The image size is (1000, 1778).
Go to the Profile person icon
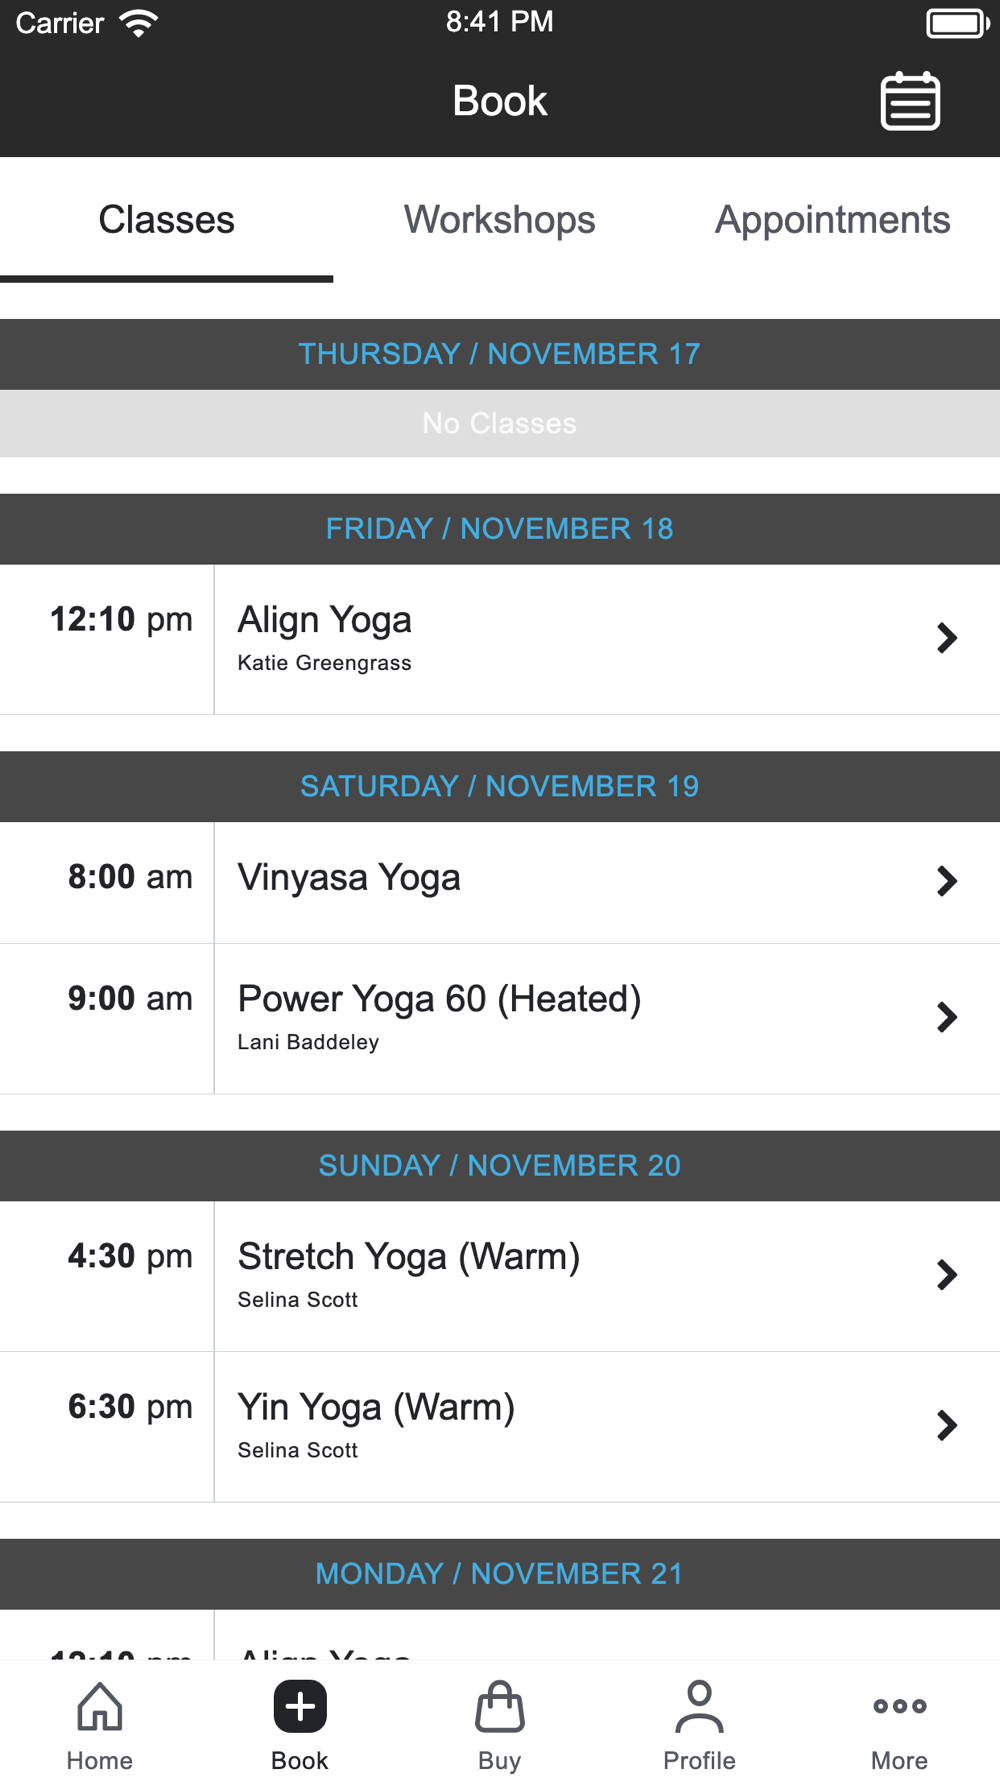[x=700, y=1707]
